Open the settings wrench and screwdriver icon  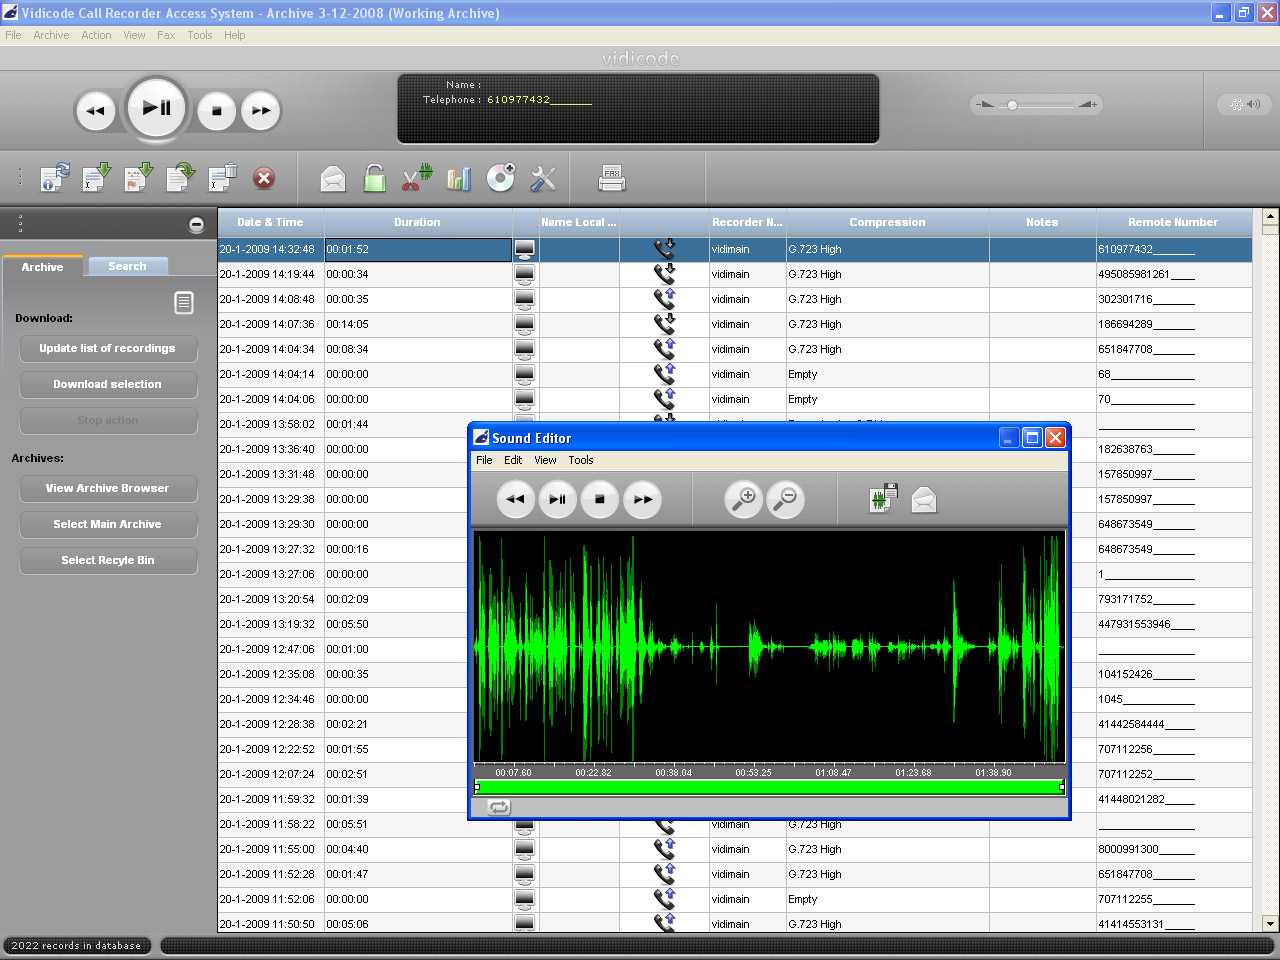tap(543, 179)
